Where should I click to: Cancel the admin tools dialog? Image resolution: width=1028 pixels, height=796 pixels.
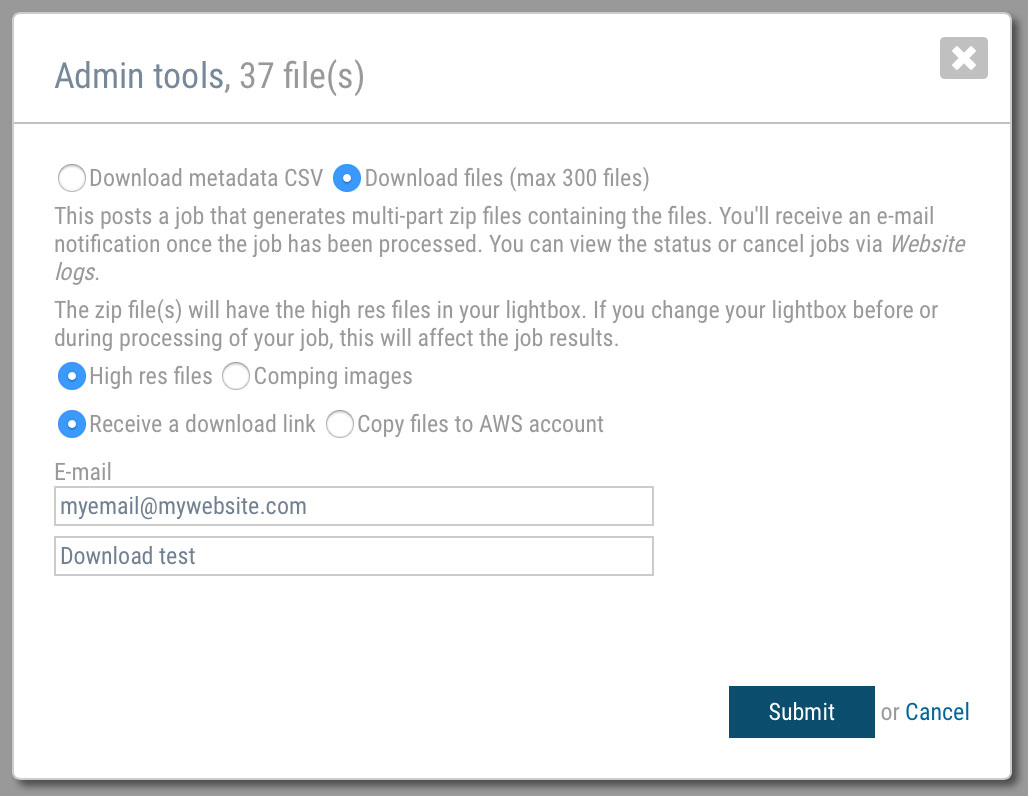point(937,712)
